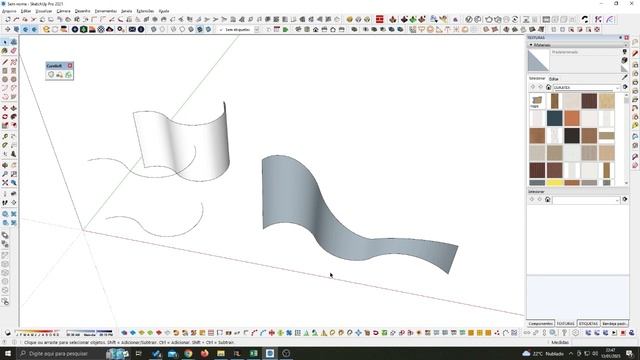640x360 pixels.
Task: Switch to the ETIQUETAS tray tab
Action: pyautogui.click(x=588, y=323)
